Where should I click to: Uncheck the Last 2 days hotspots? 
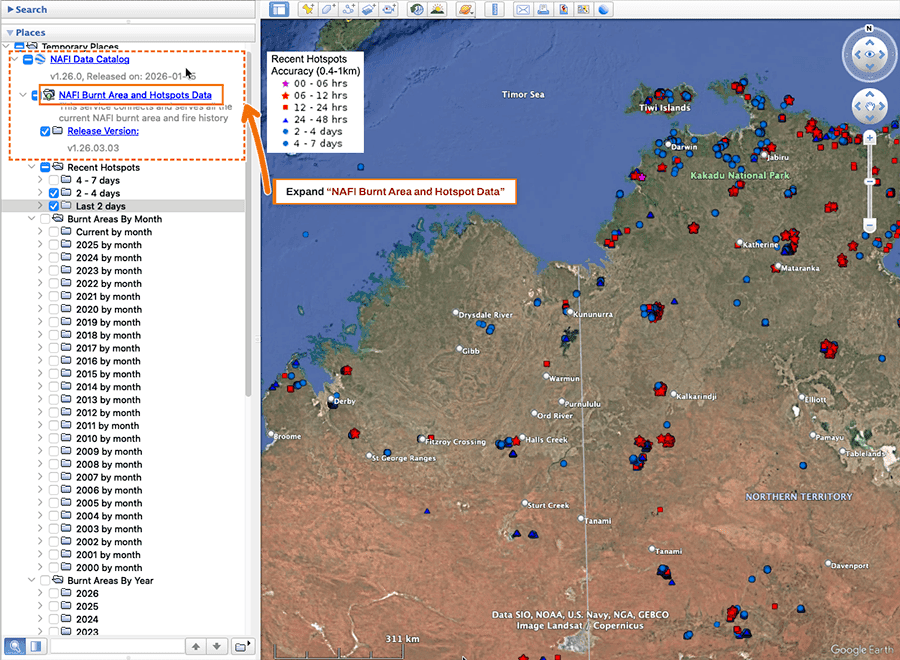click(53, 206)
